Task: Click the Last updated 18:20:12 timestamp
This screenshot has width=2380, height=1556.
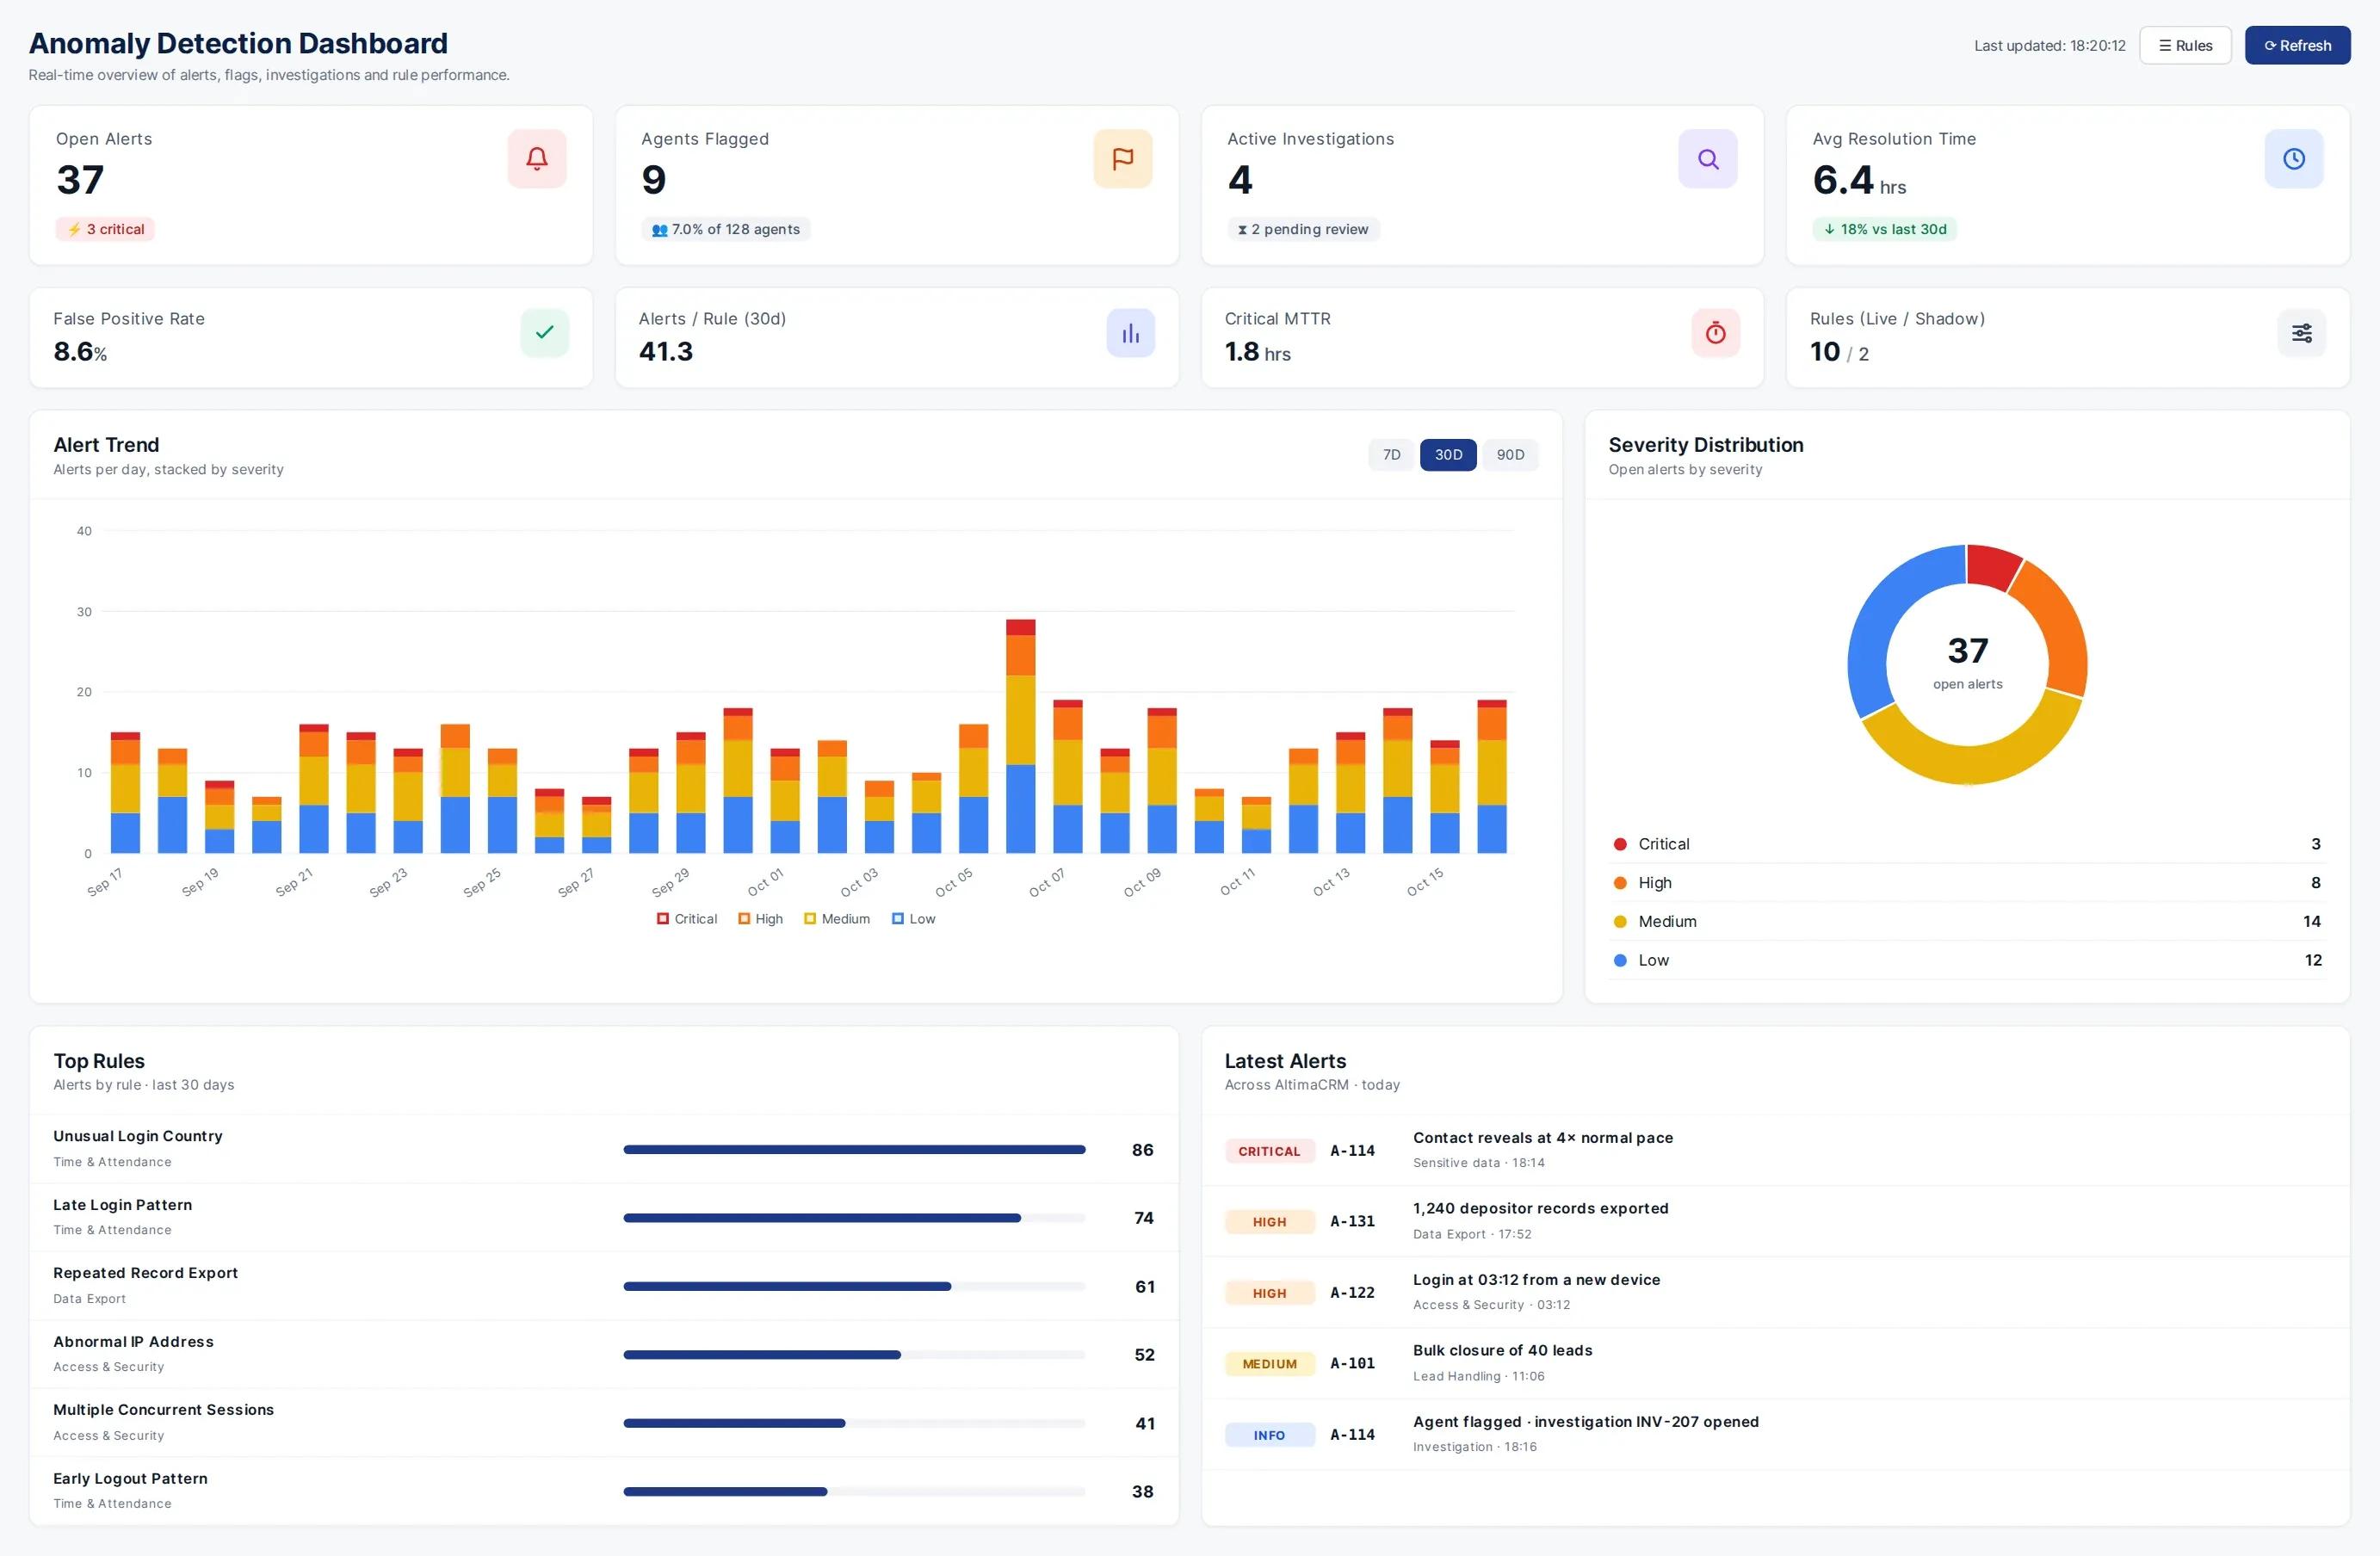Action: click(x=2049, y=46)
